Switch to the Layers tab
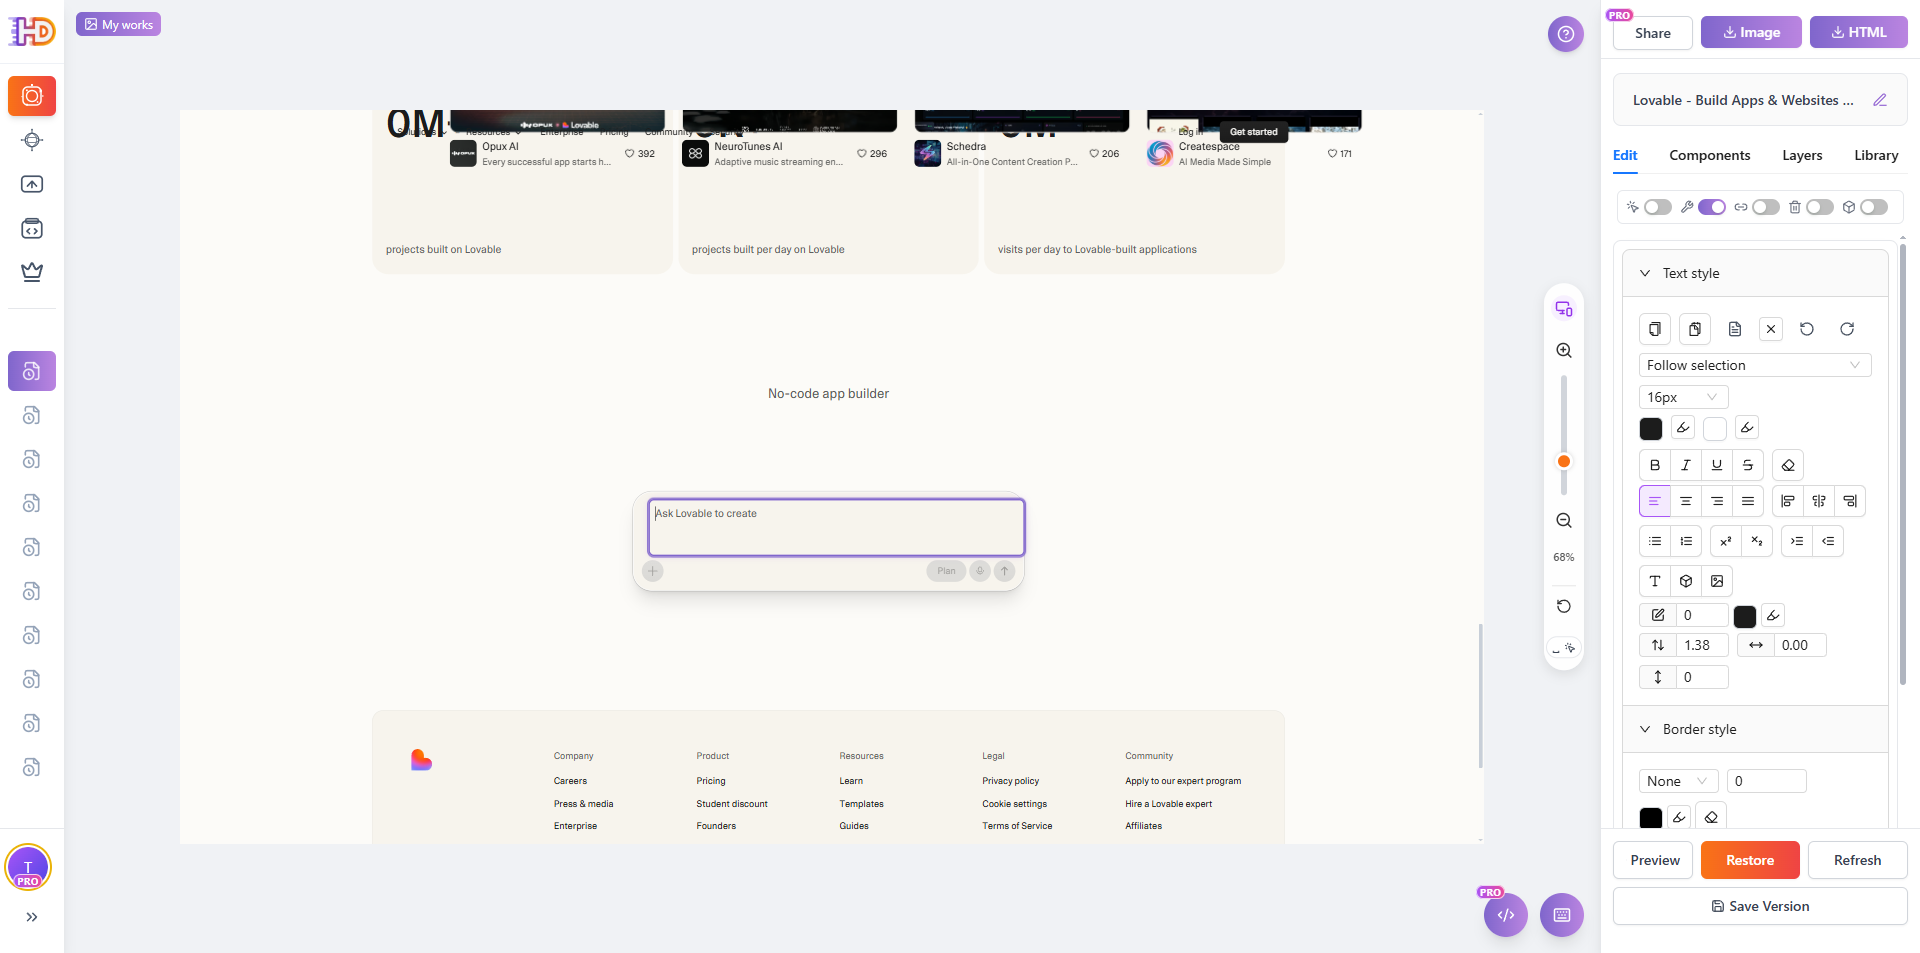This screenshot has width=1920, height=953. point(1802,155)
